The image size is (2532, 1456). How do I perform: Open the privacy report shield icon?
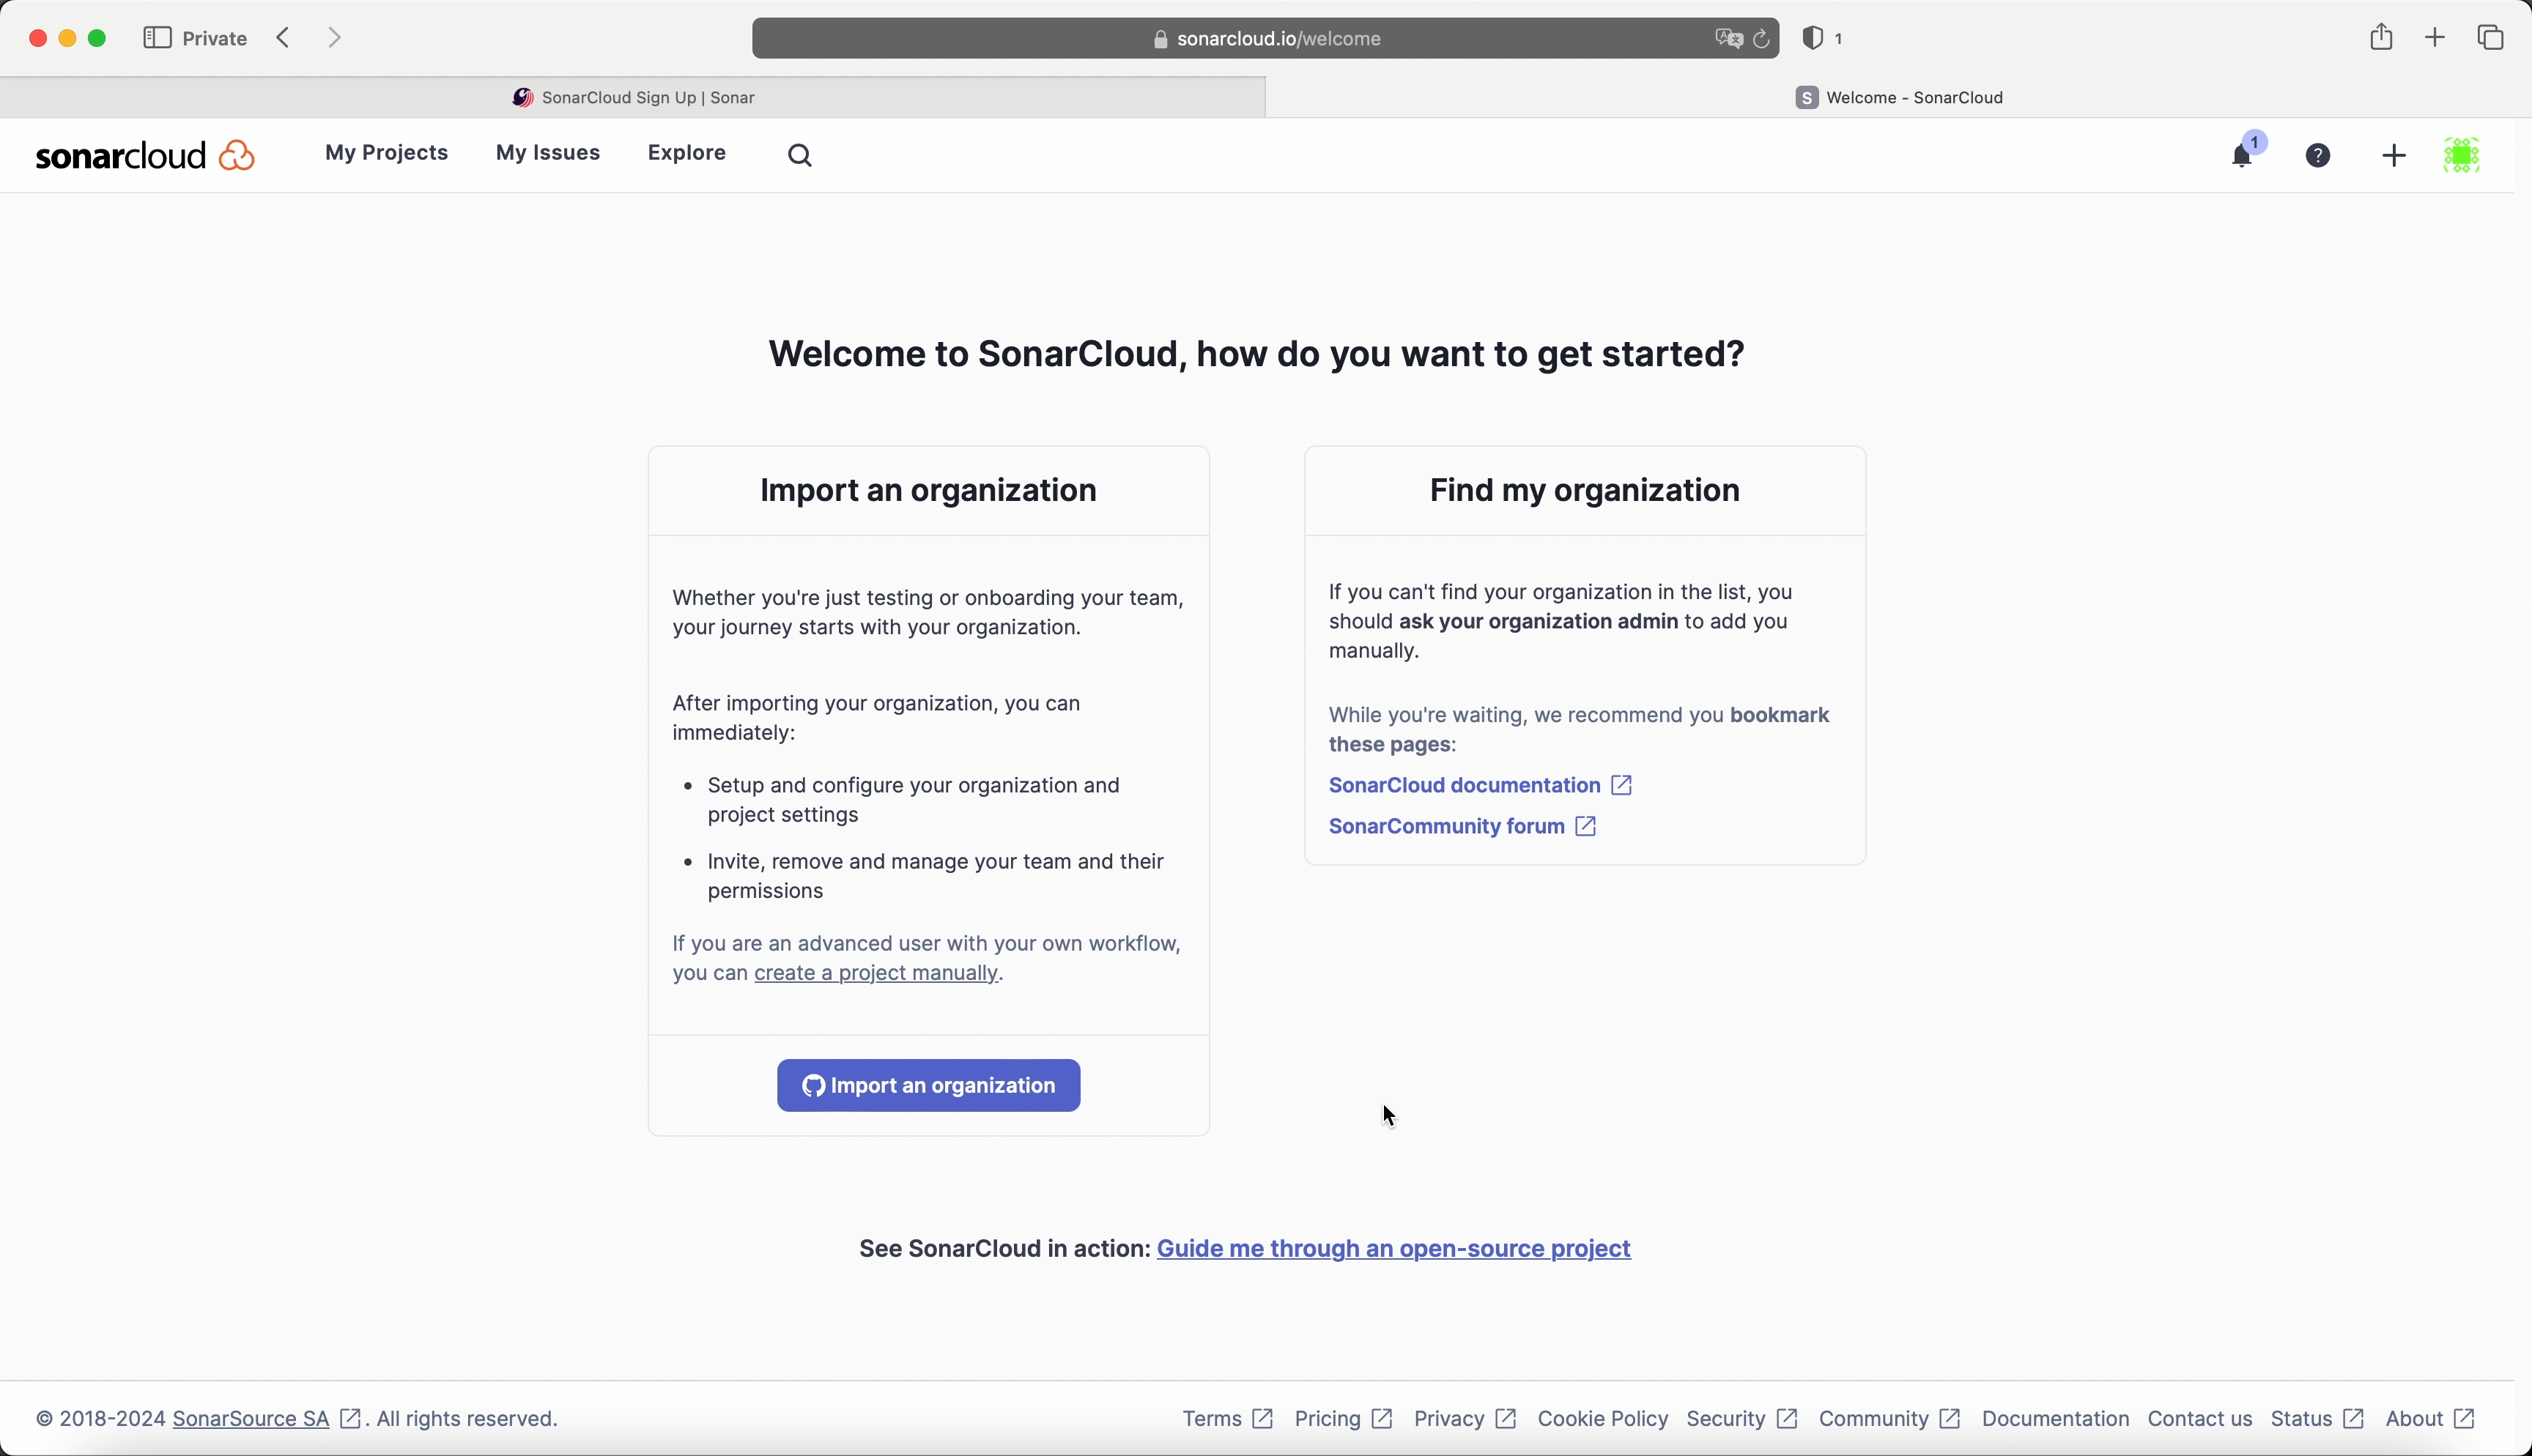pos(1812,39)
